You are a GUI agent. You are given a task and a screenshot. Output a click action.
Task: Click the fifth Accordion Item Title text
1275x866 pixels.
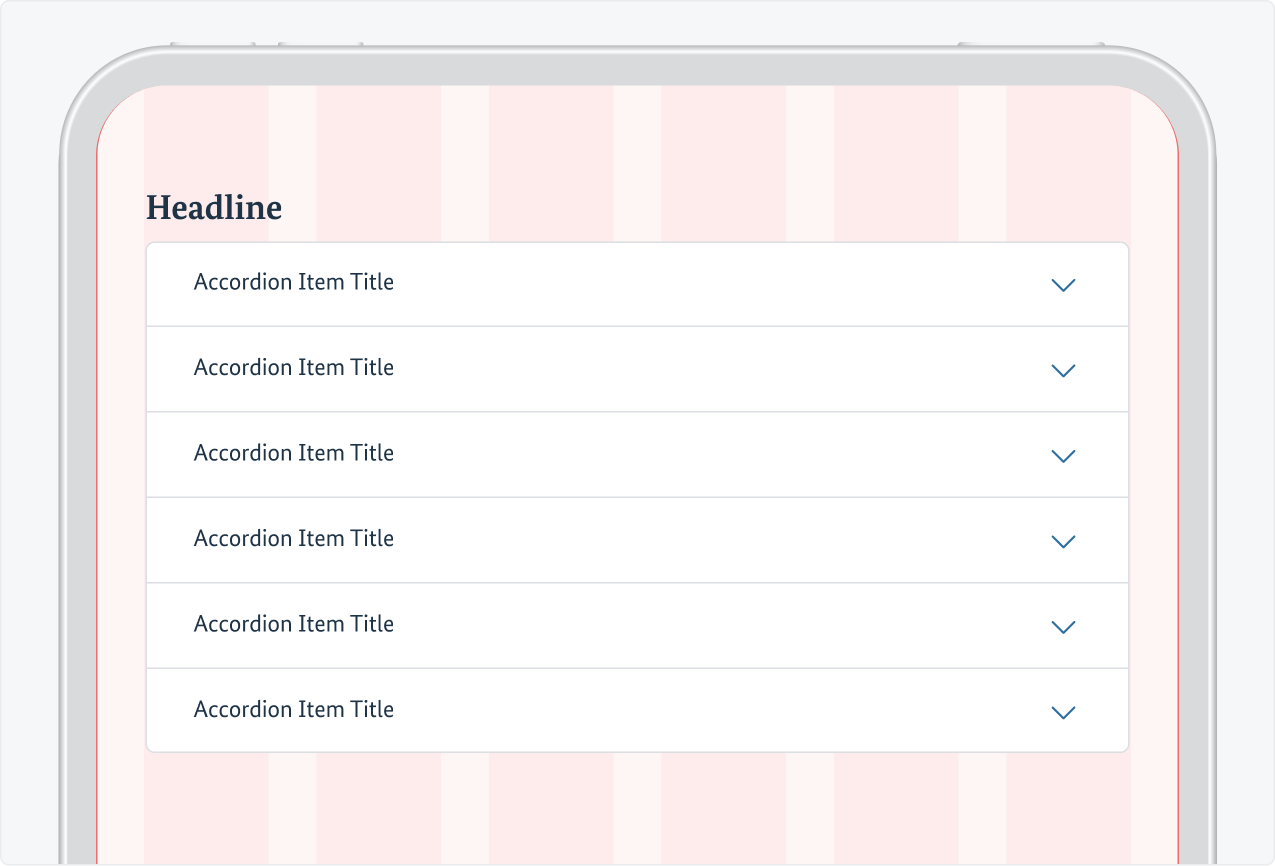[294, 624]
